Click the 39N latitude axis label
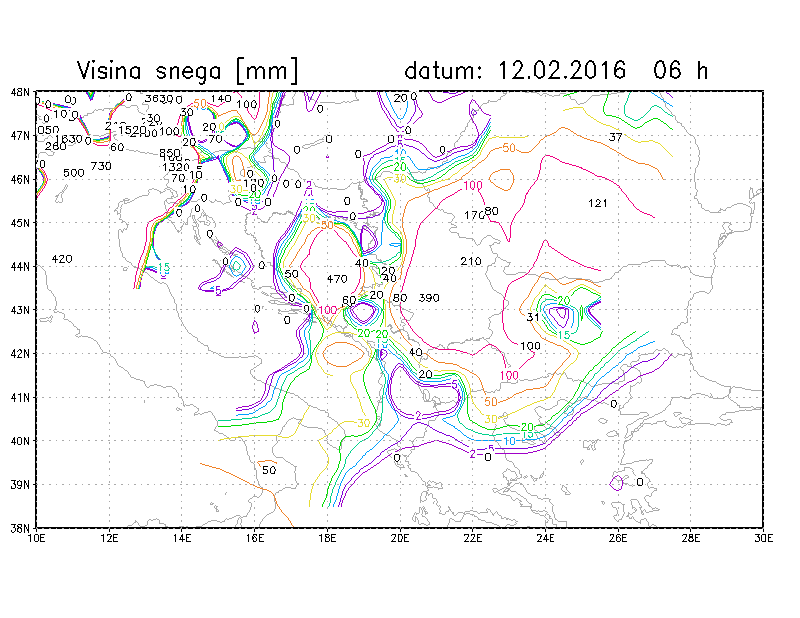 tap(20, 484)
